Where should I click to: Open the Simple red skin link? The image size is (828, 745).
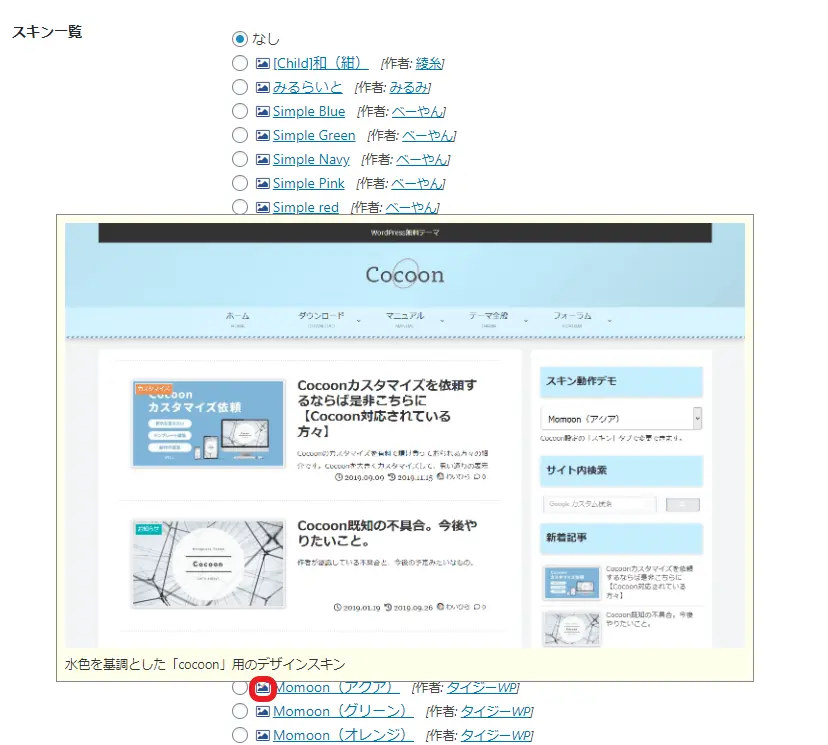point(306,208)
